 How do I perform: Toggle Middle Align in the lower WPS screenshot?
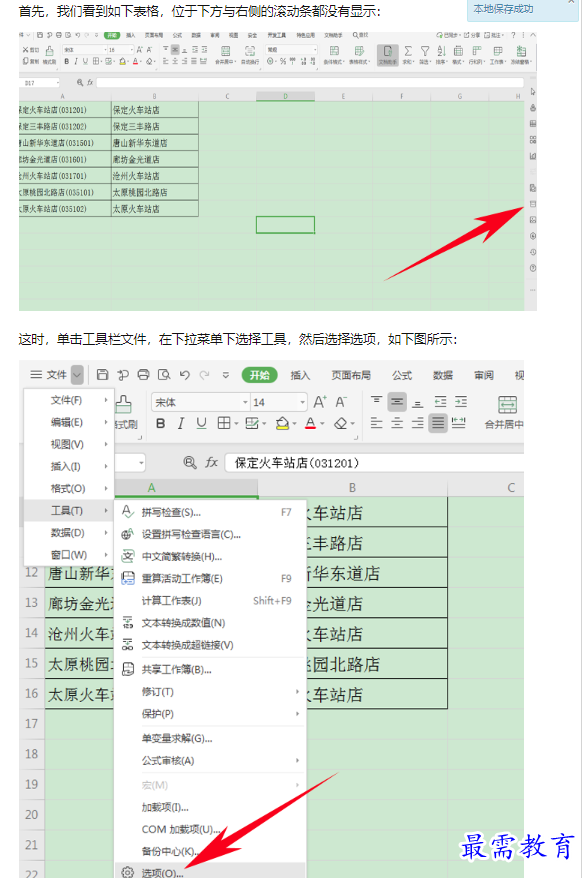pyautogui.click(x=397, y=402)
